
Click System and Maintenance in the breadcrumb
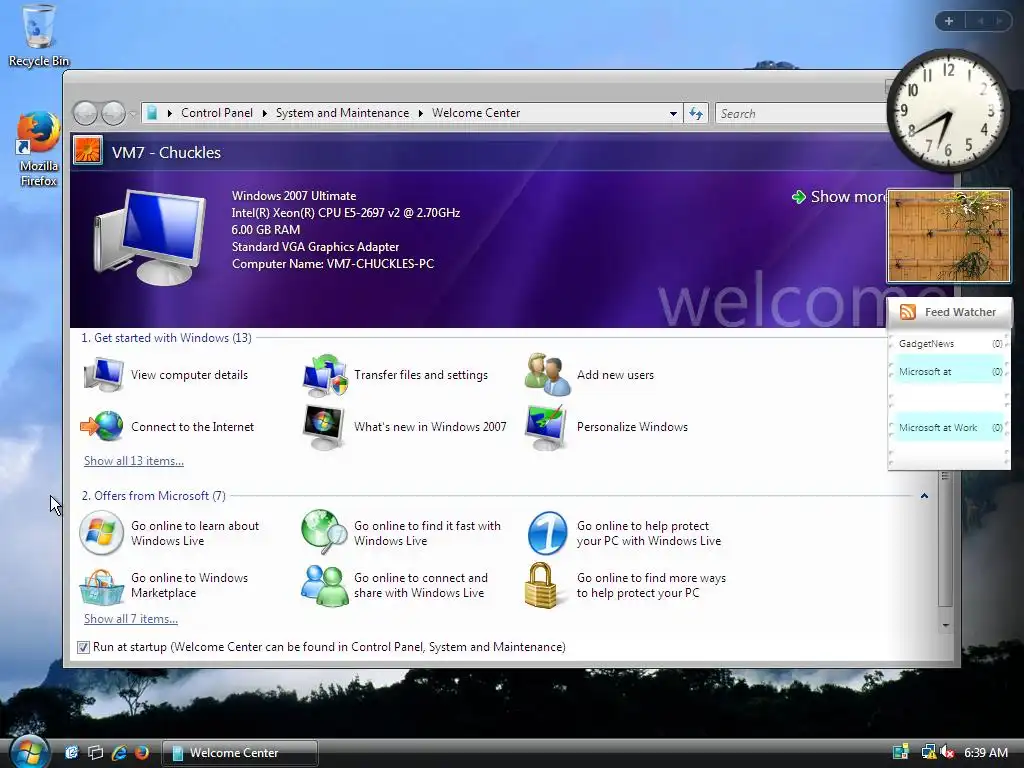342,113
